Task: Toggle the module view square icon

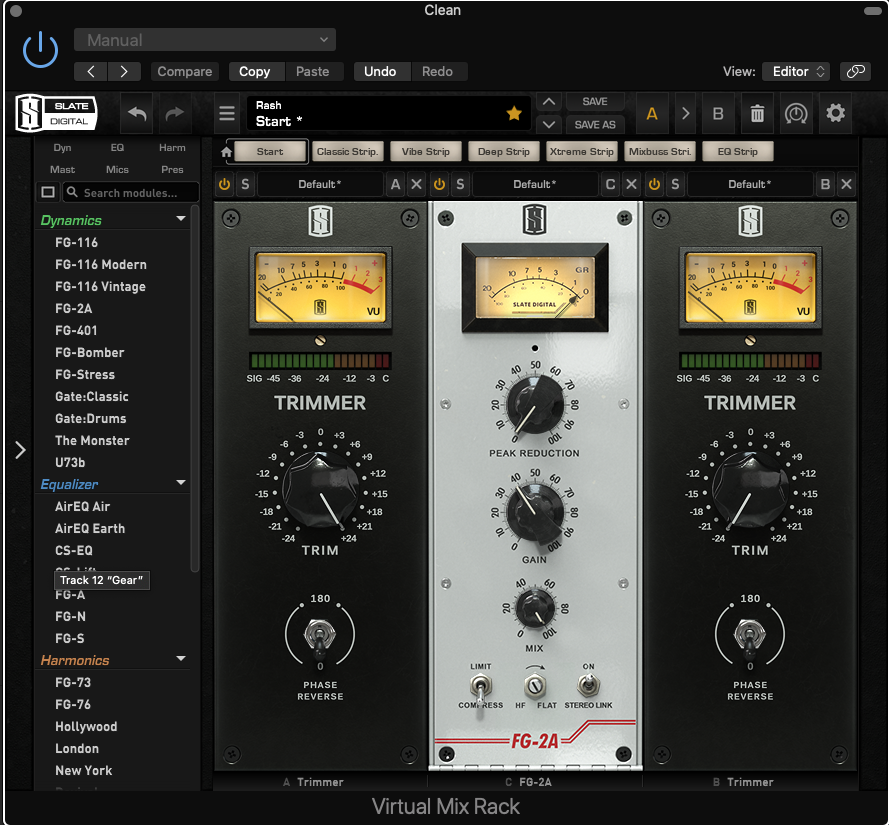Action: (x=48, y=192)
